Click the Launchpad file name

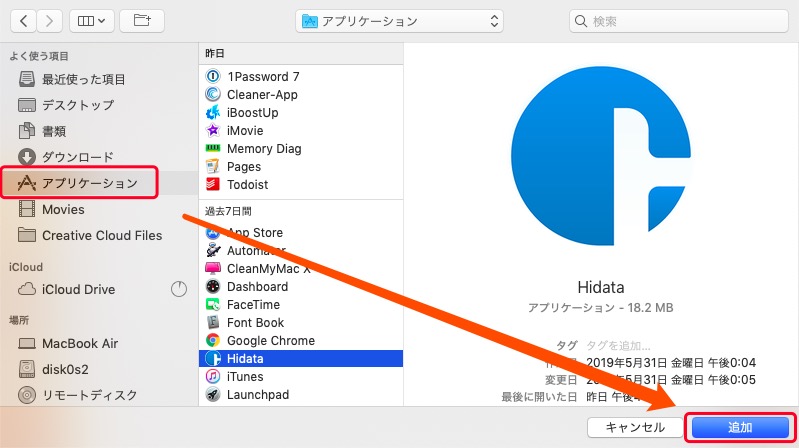258,394
